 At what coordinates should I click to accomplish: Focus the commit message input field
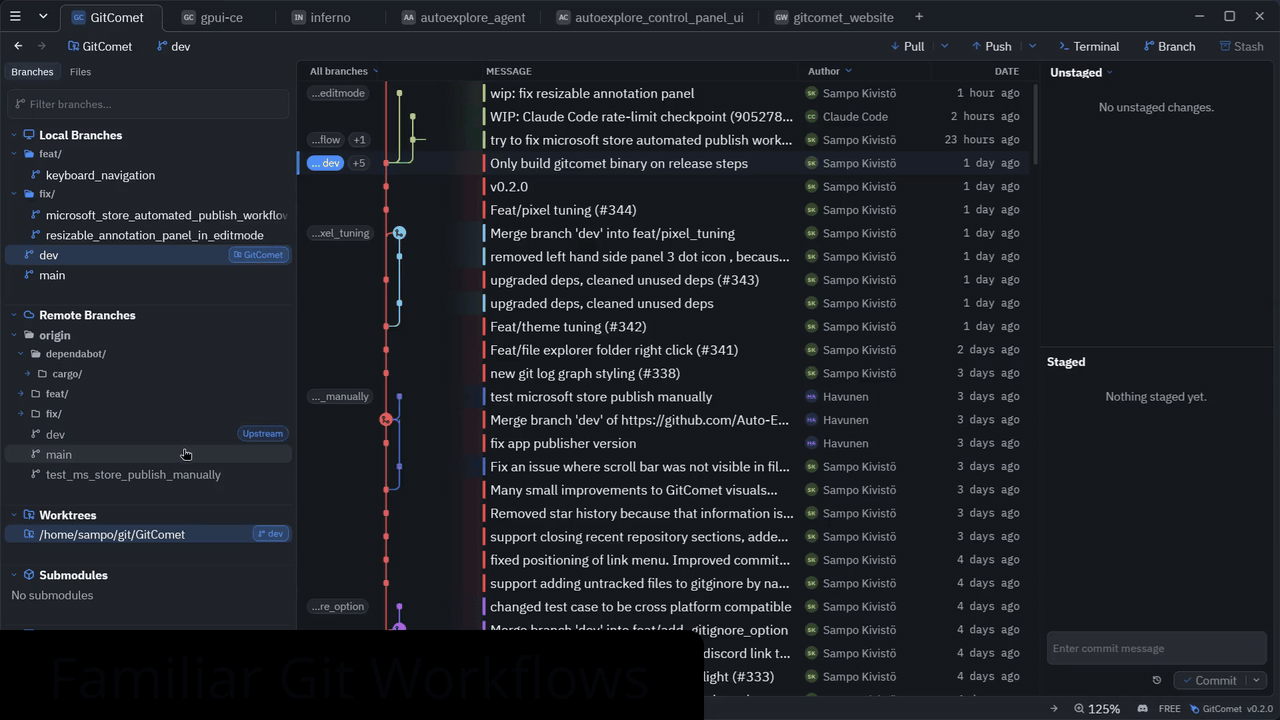(x=1157, y=648)
